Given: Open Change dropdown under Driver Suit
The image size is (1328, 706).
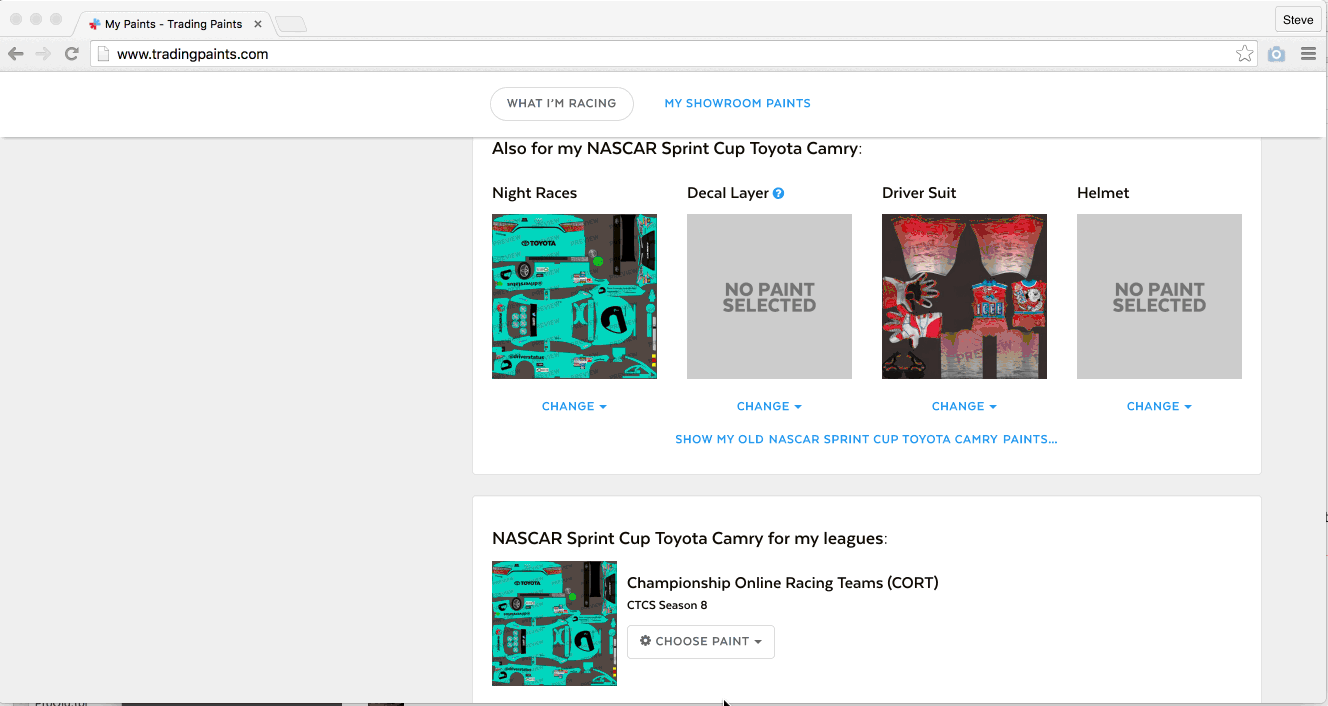Looking at the screenshot, I should [964, 406].
